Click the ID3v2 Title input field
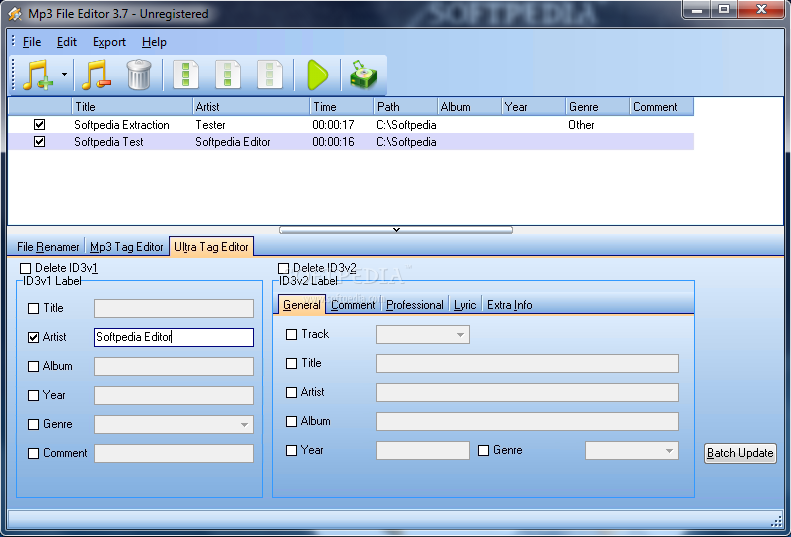 pyautogui.click(x=527, y=363)
